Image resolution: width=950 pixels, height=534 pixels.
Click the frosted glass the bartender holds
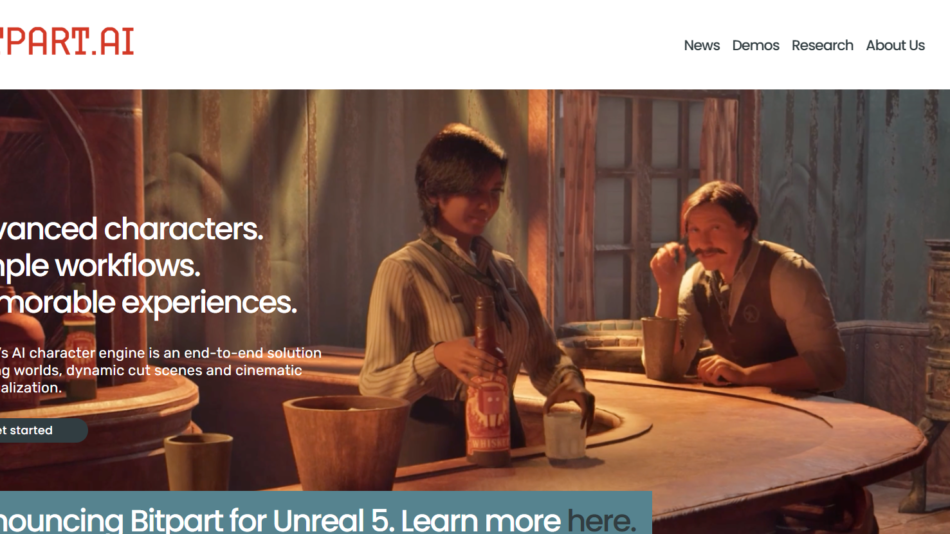click(564, 435)
